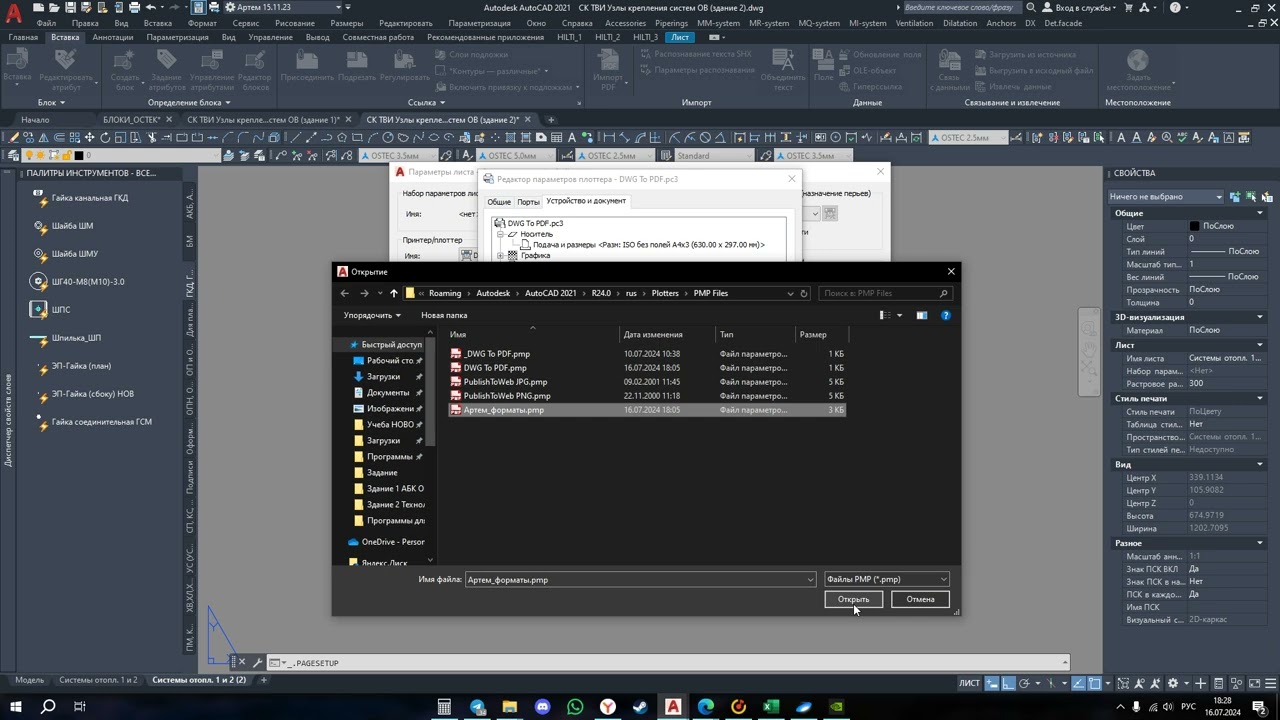Toggle the ЛИСТ paper space button in the status bar
Image resolution: width=1280 pixels, height=720 pixels.
pyautogui.click(x=969, y=682)
